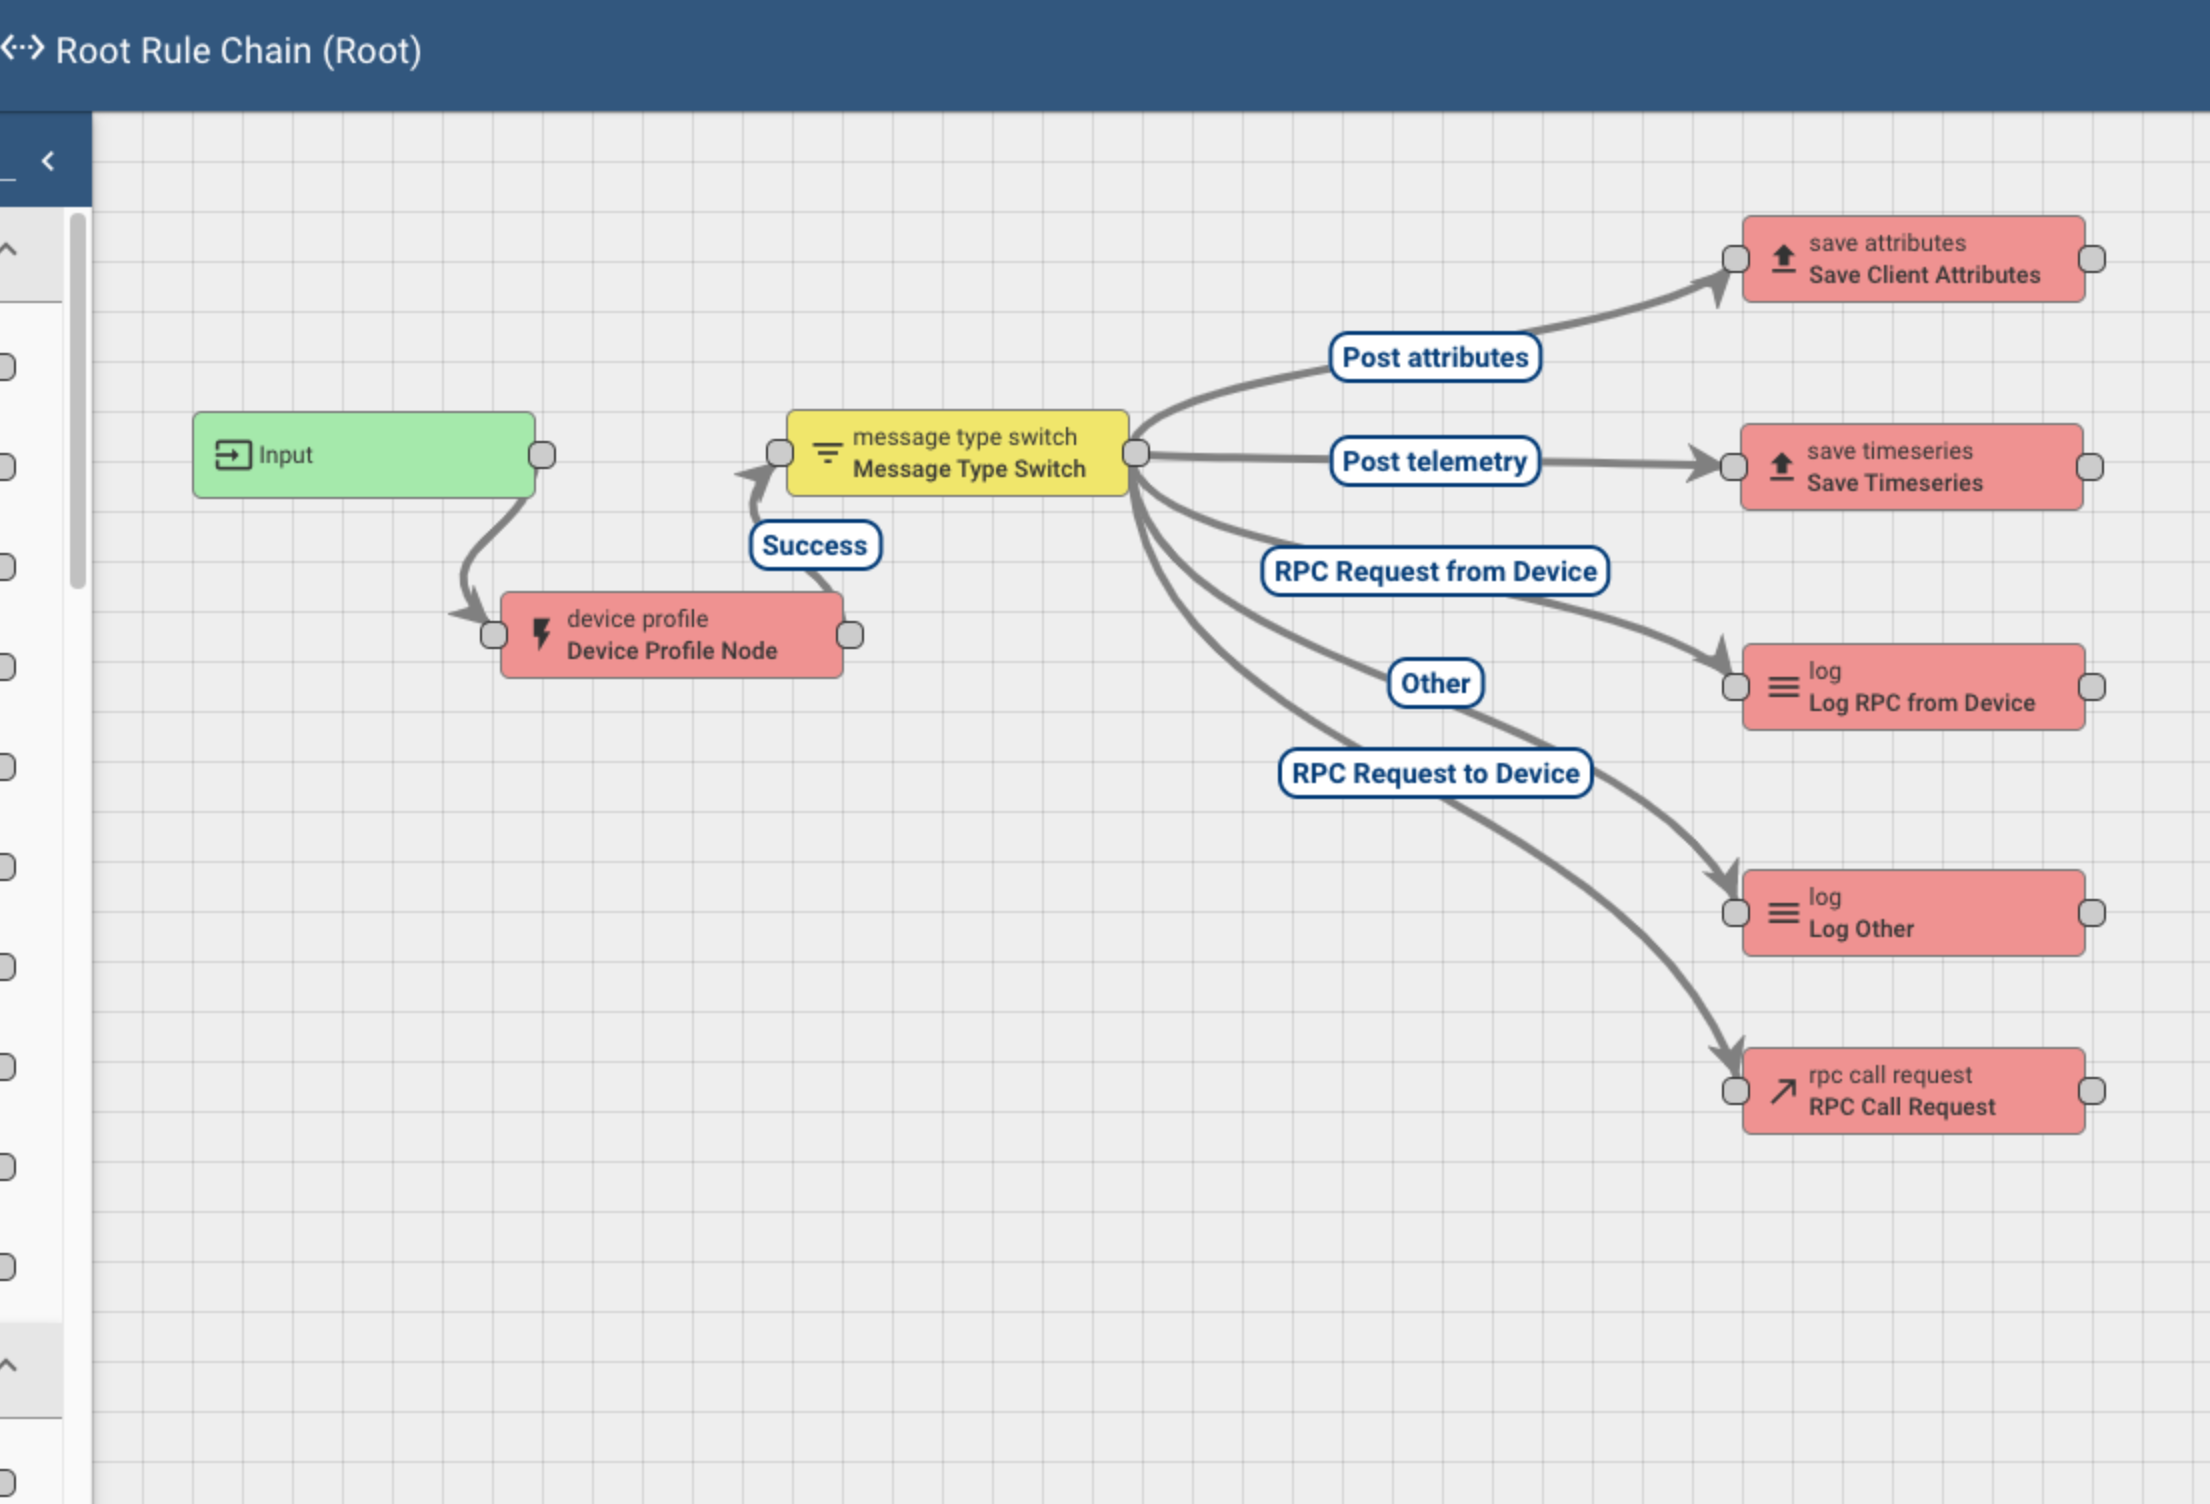Collapse the top section in the left panel
Image resolution: width=2210 pixels, height=1504 pixels.
[10, 250]
